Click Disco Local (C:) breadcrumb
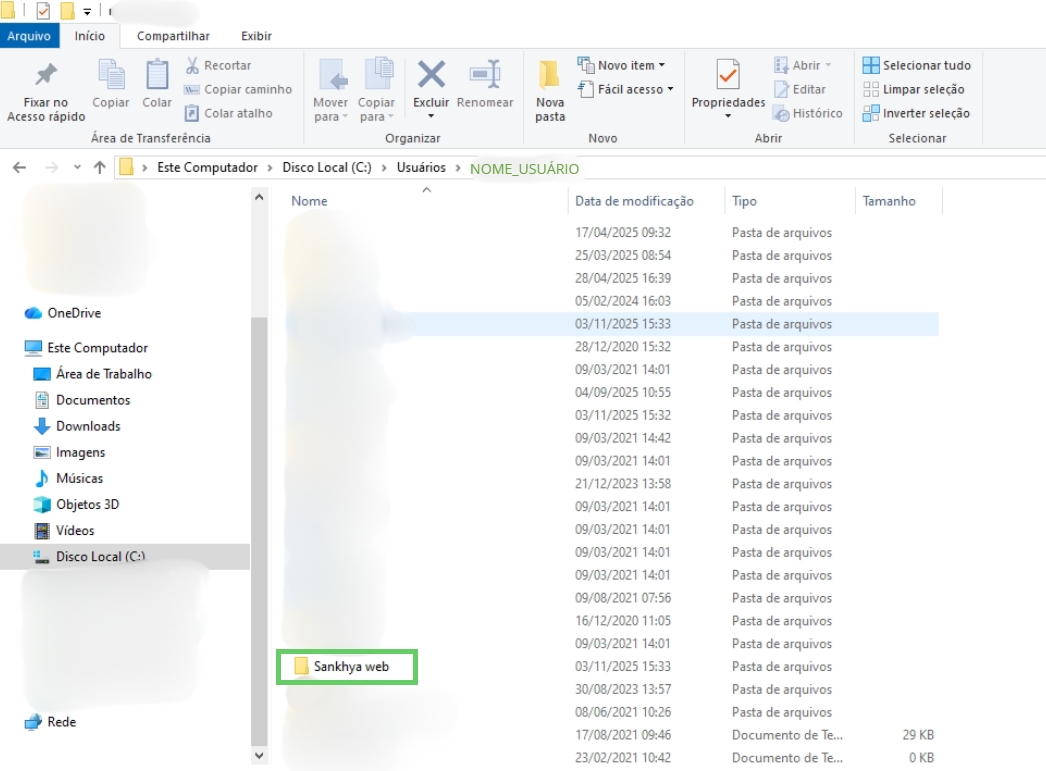The height and width of the screenshot is (771, 1046). pyautogui.click(x=327, y=167)
